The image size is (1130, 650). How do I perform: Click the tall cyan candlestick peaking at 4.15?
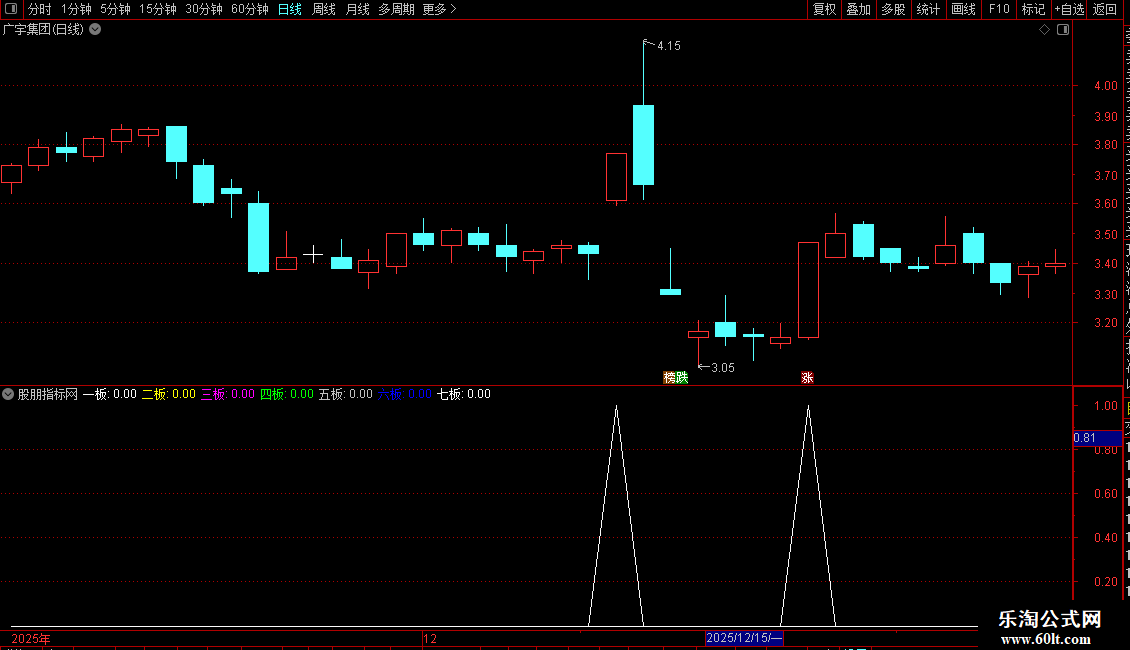pos(644,144)
